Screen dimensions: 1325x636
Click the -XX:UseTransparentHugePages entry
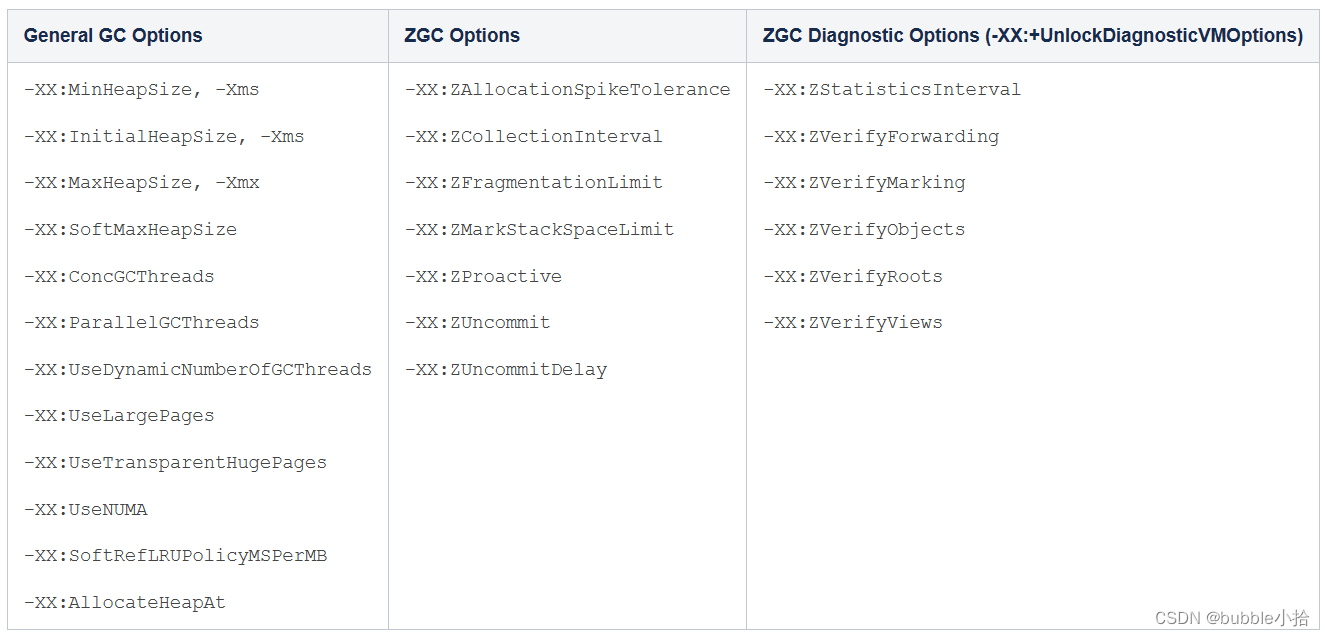pos(175,463)
